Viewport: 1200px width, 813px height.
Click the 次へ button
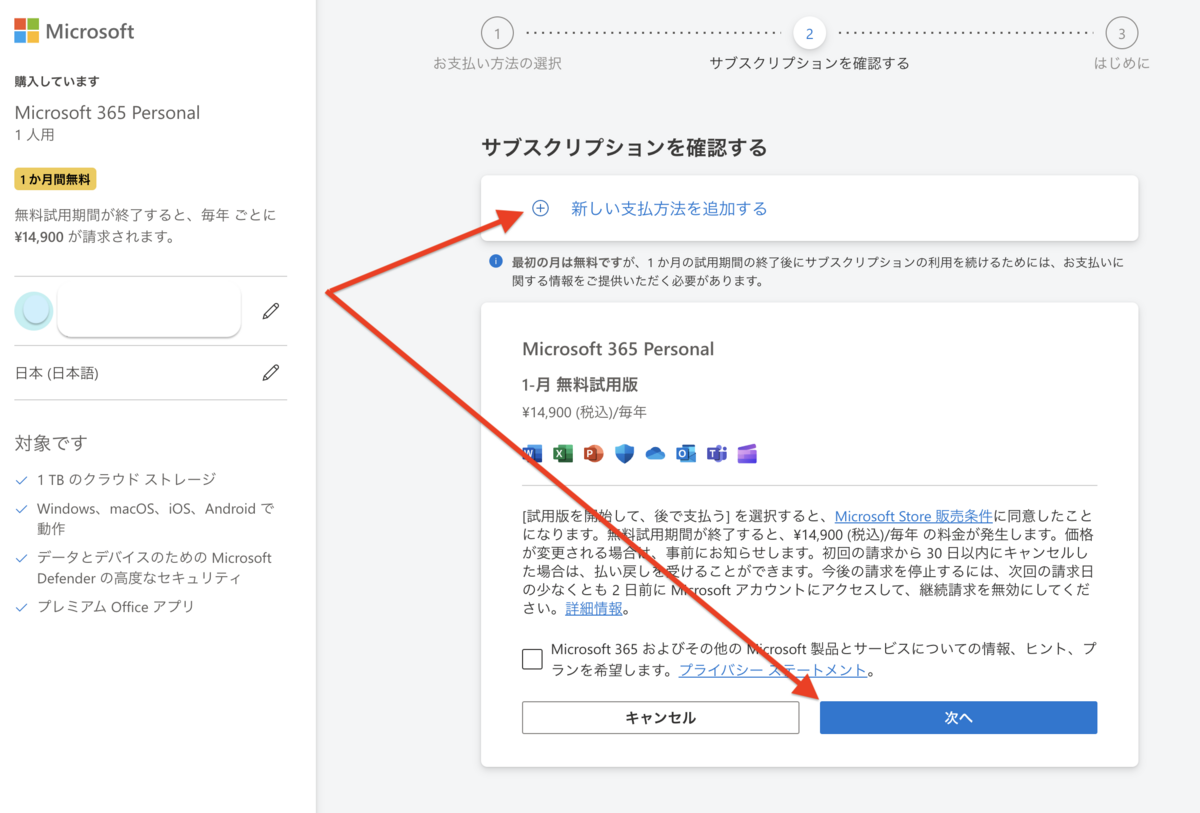[957, 717]
